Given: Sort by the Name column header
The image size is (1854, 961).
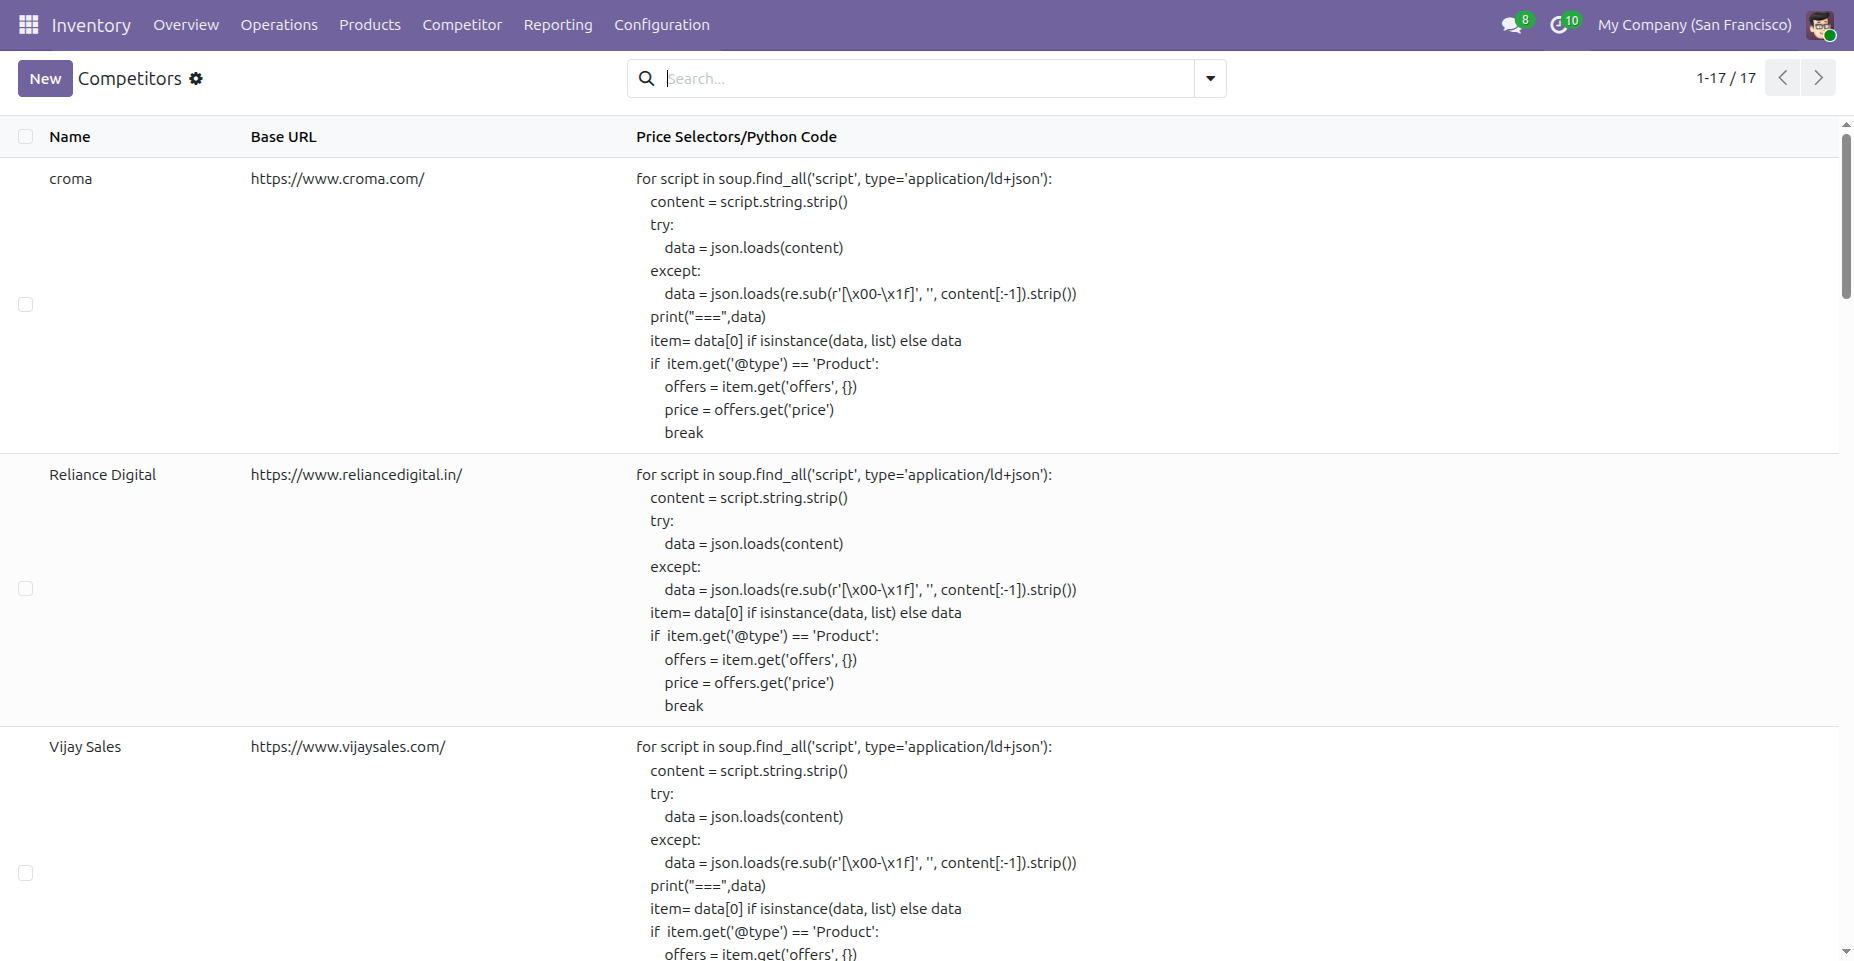Looking at the screenshot, I should pos(70,137).
